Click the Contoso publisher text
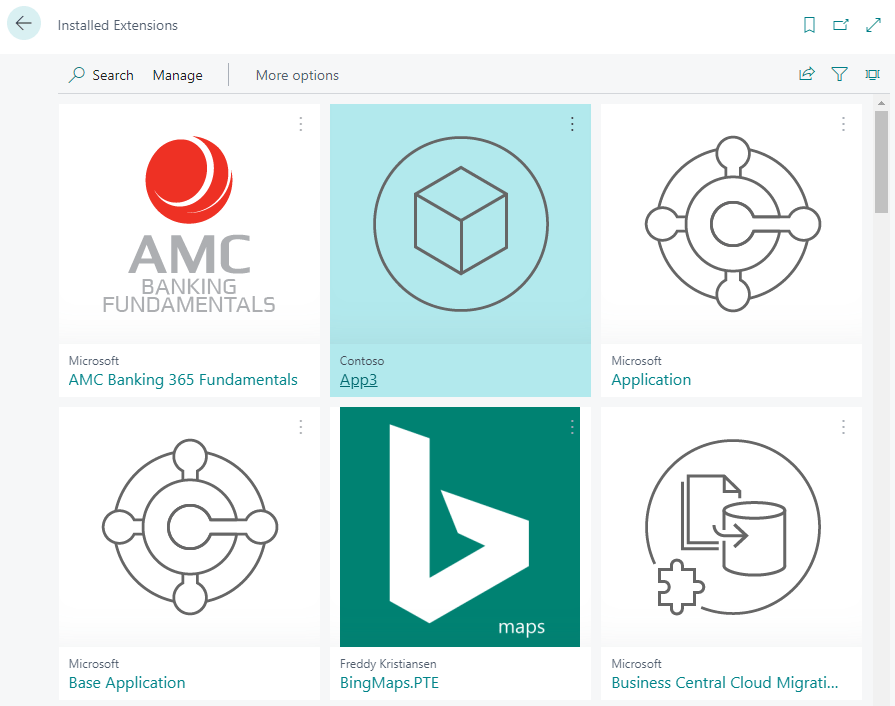 pyautogui.click(x=362, y=361)
